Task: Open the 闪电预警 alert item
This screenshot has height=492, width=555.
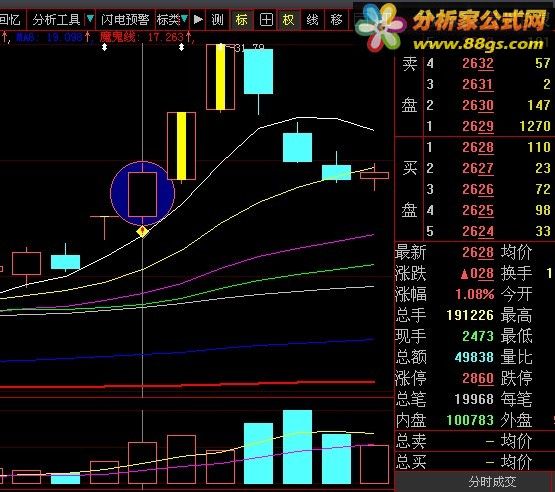Action: pos(125,19)
